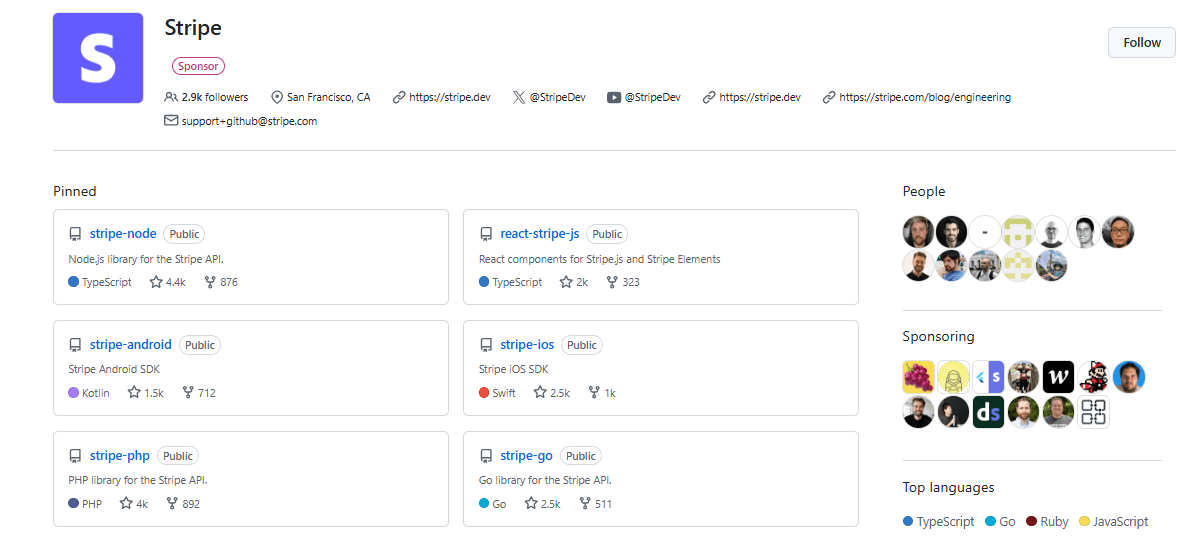This screenshot has height=537, width=1200.
Task: Open the black W avatar in Sponsoring
Action: (1058, 377)
